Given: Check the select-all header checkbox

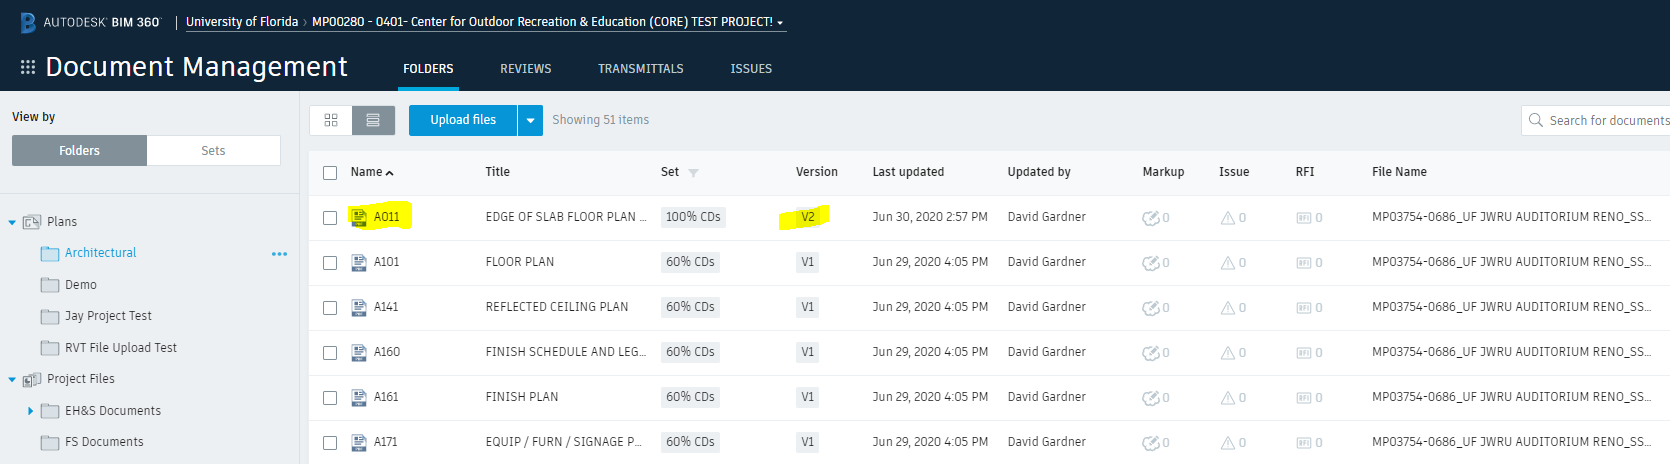Looking at the screenshot, I should point(330,173).
